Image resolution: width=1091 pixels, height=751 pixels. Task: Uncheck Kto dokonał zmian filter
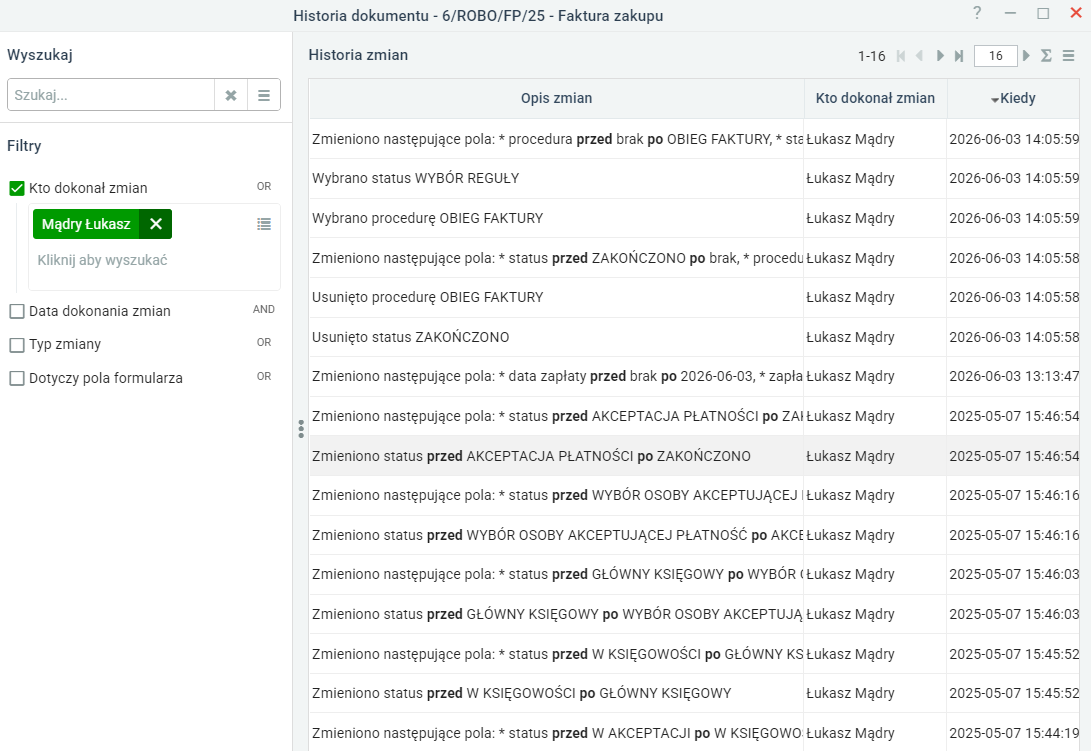pos(17,188)
